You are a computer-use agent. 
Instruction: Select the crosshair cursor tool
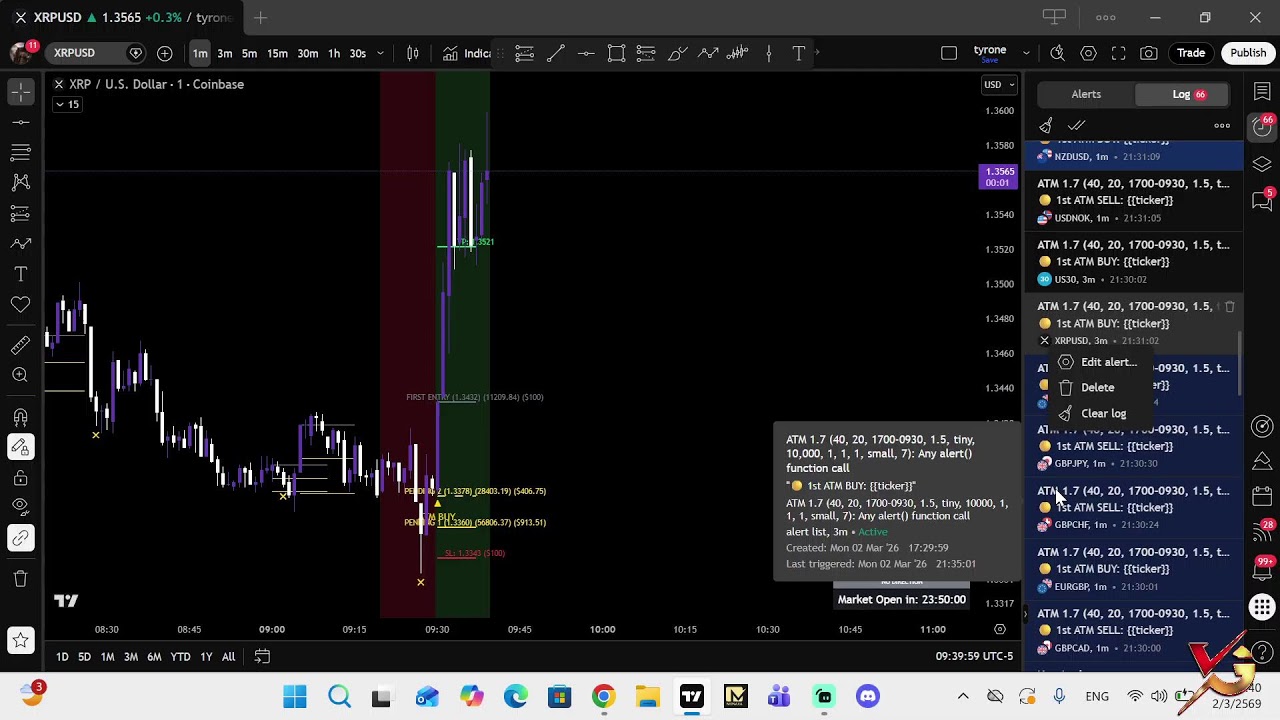[x=20, y=92]
